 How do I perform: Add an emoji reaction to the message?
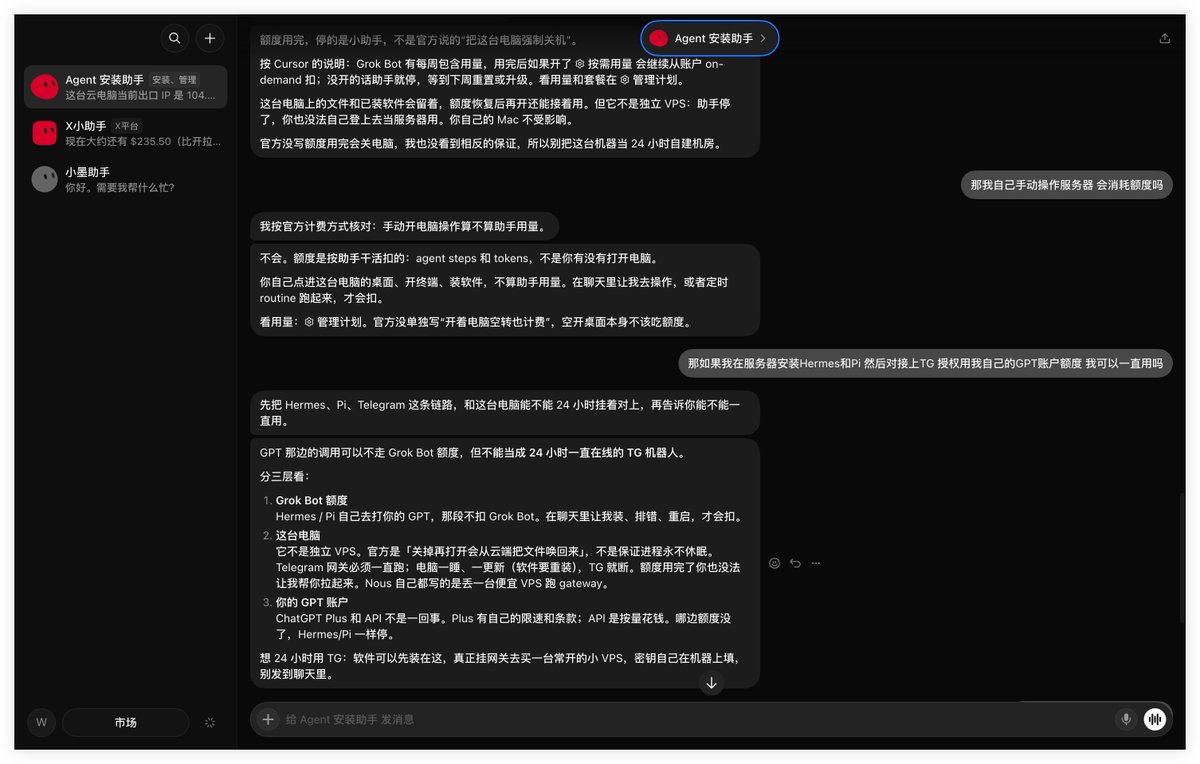(774, 563)
